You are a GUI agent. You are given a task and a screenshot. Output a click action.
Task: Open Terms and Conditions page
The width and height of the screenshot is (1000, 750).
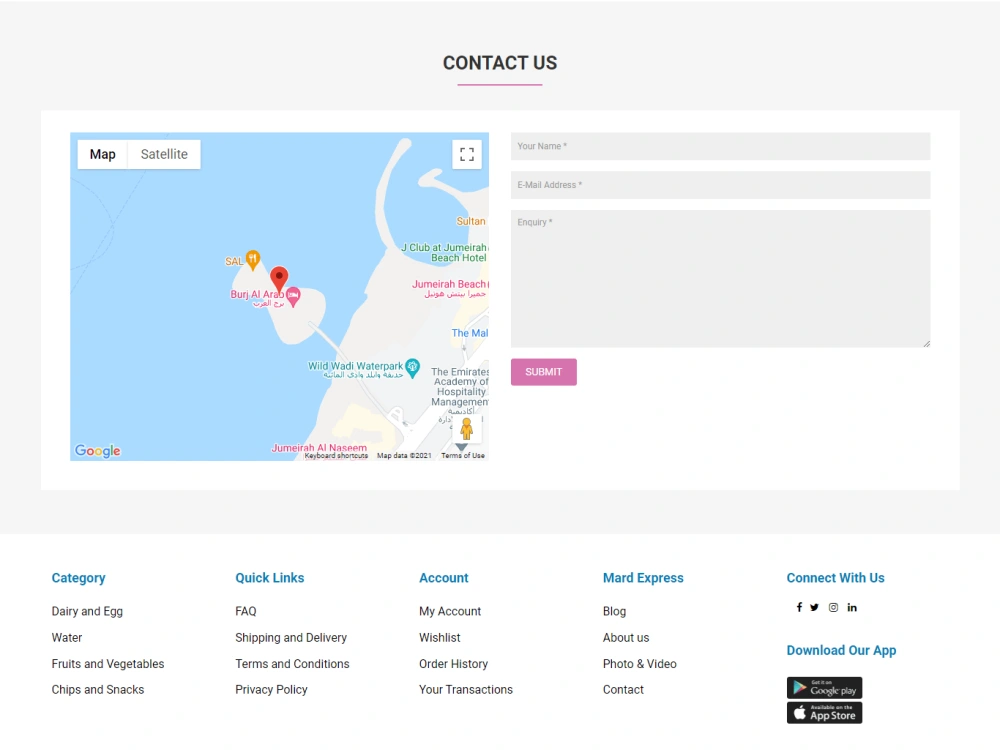tap(292, 663)
